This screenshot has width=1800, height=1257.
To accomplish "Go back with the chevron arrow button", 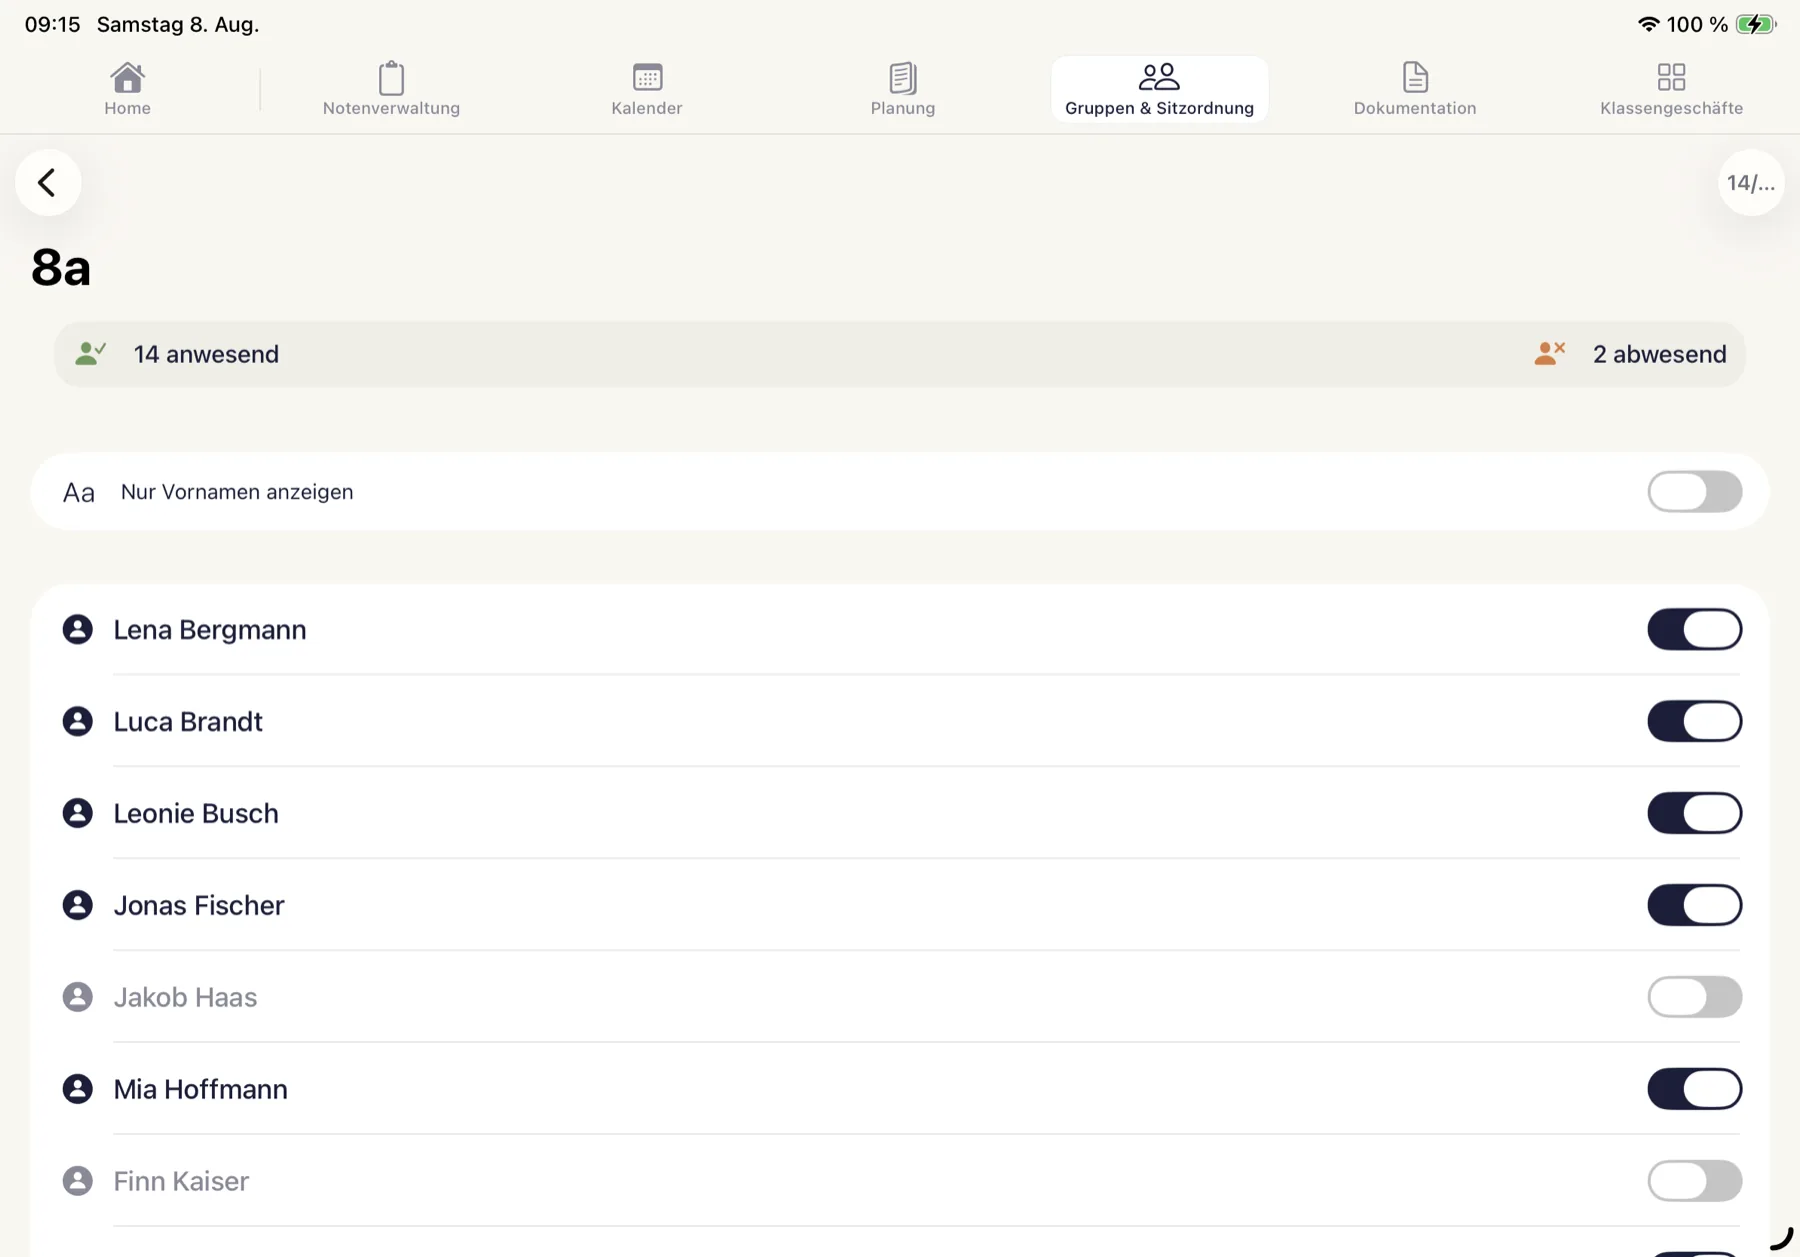I will click(x=48, y=182).
